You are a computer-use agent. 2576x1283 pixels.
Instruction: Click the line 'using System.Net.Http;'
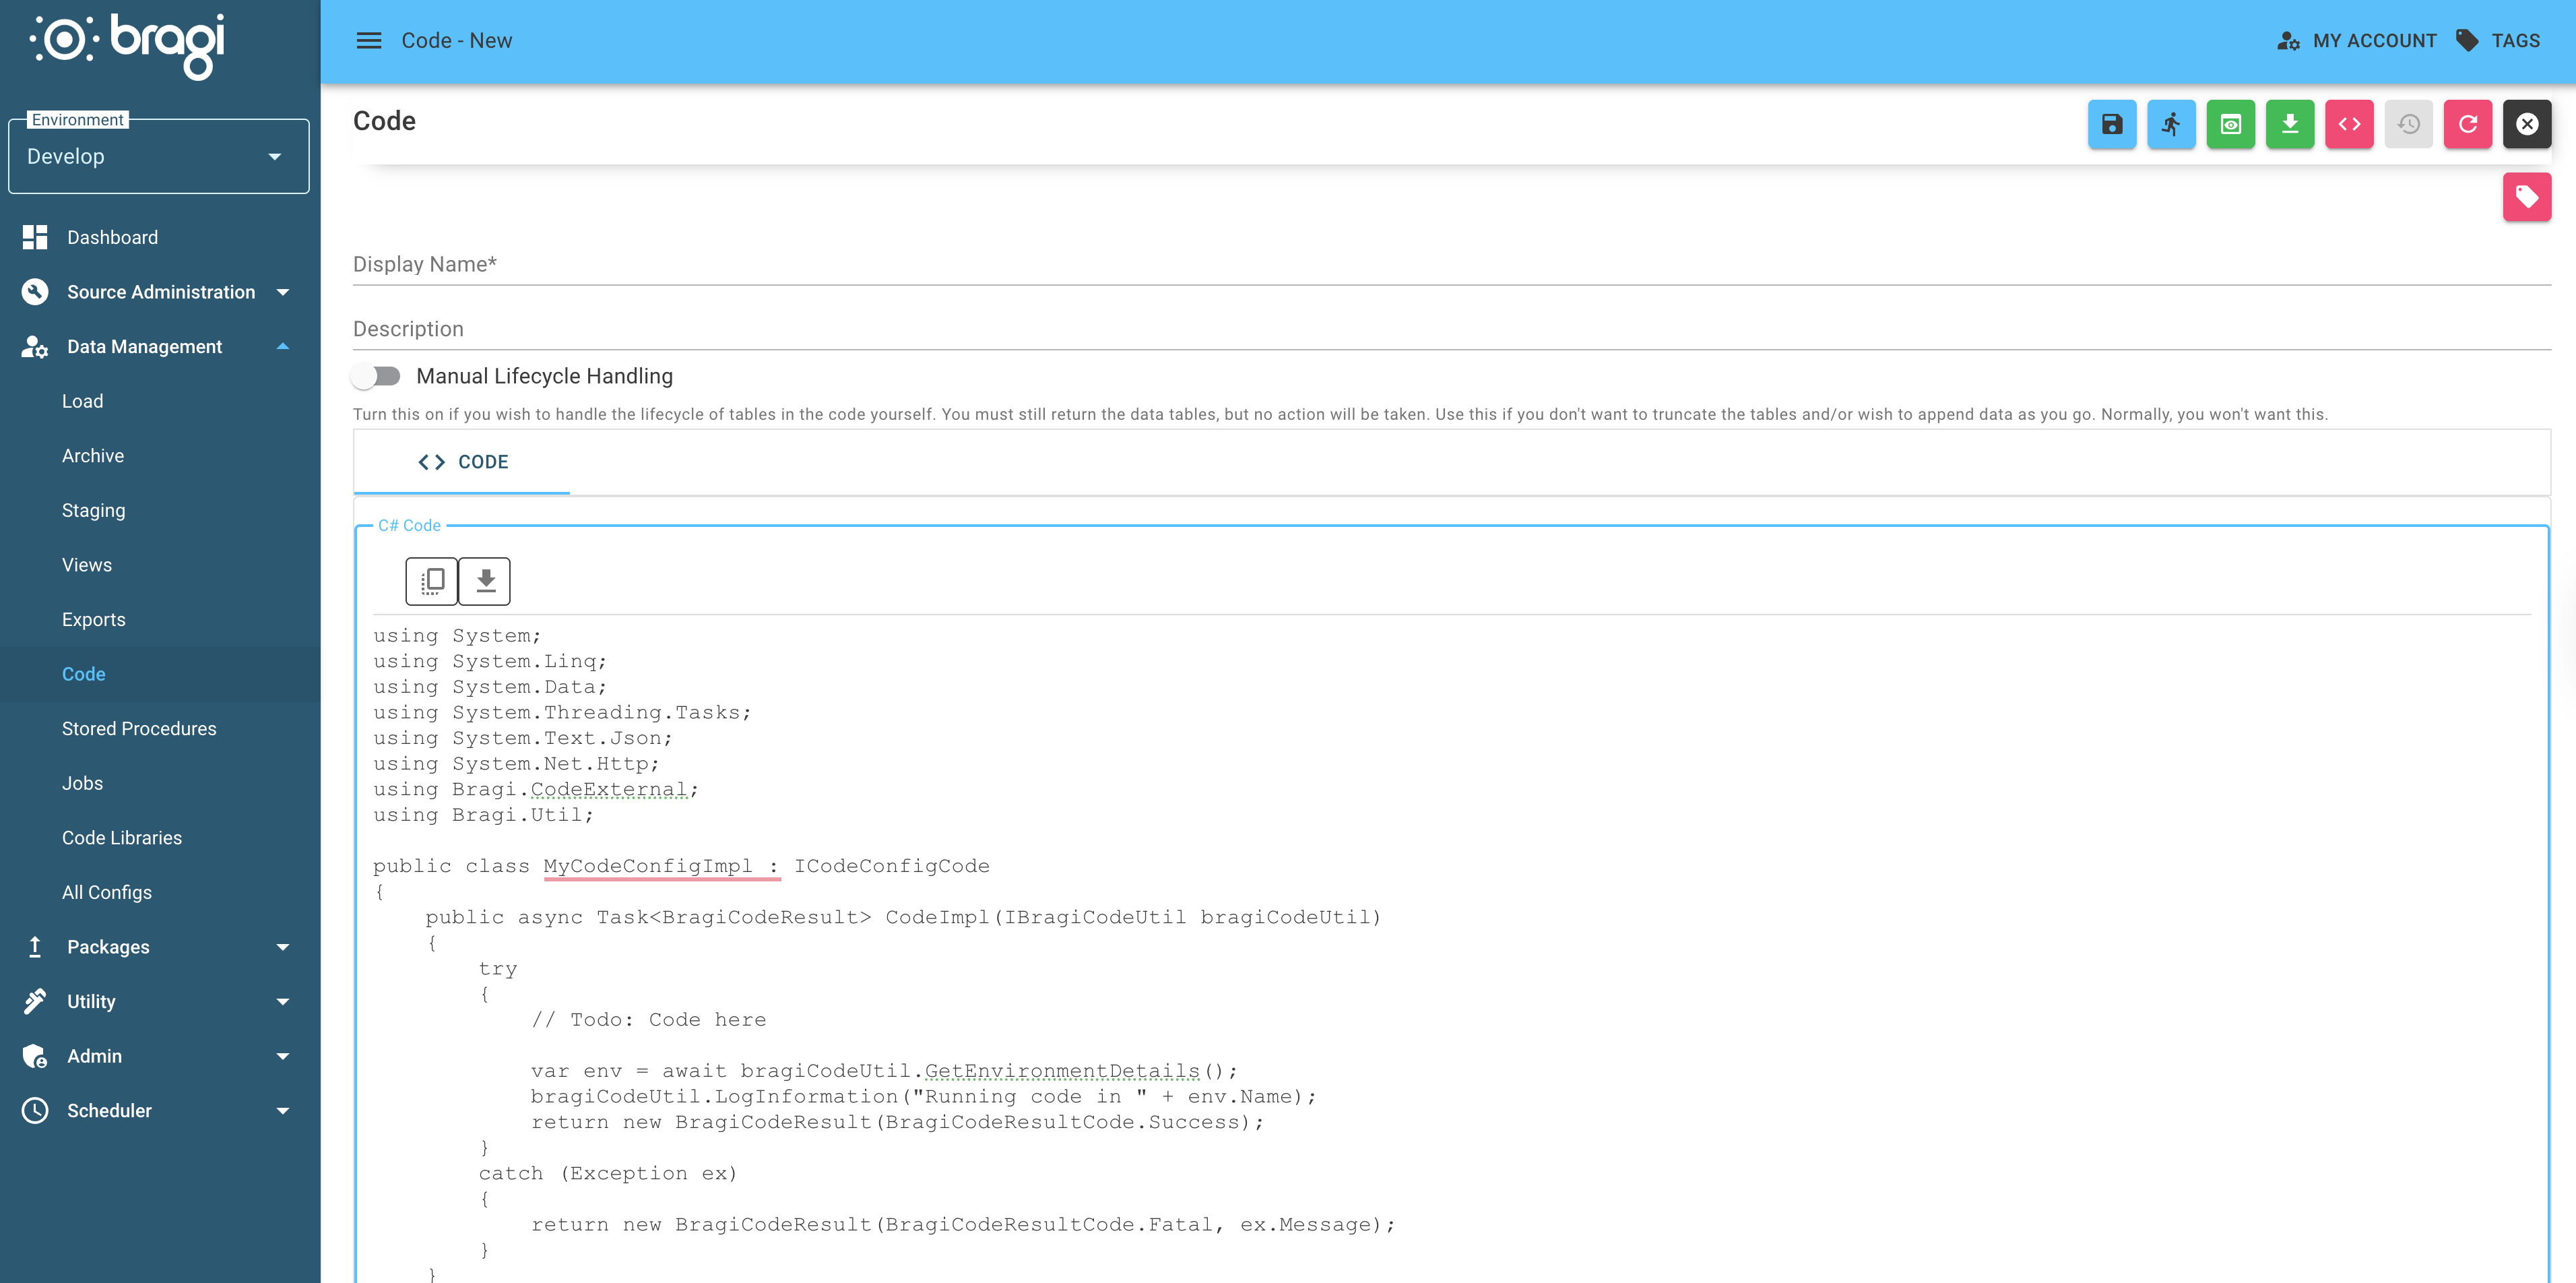pyautogui.click(x=517, y=764)
